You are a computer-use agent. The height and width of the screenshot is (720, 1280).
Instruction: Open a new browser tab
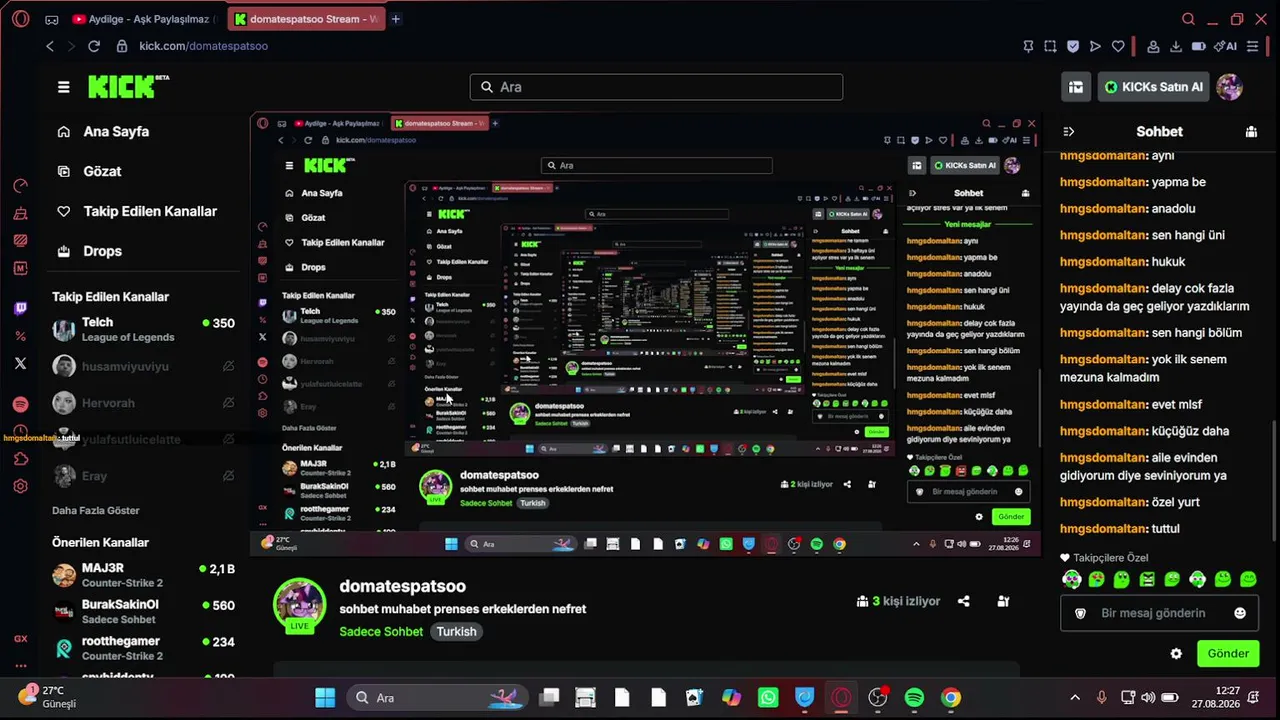click(x=396, y=19)
